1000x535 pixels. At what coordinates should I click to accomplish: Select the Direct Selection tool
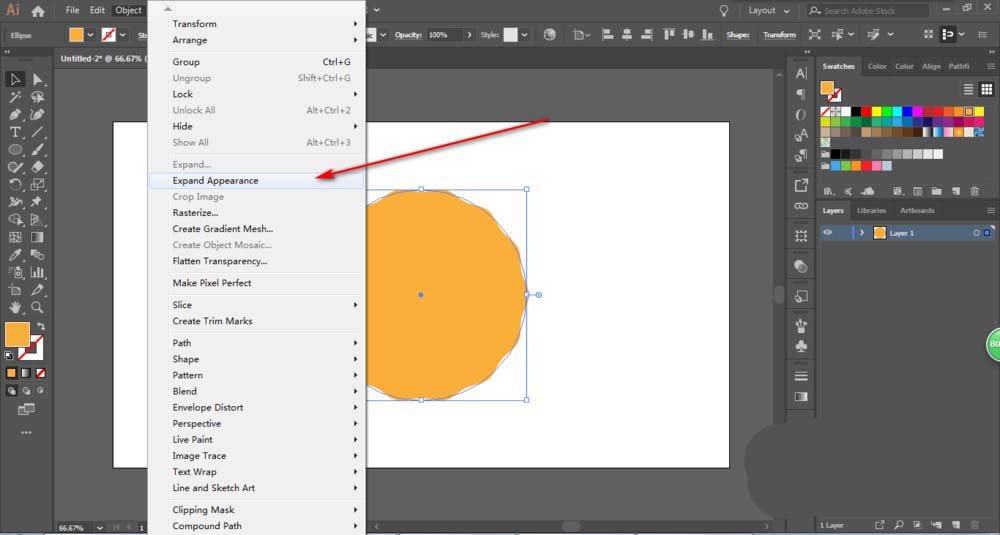[38, 80]
